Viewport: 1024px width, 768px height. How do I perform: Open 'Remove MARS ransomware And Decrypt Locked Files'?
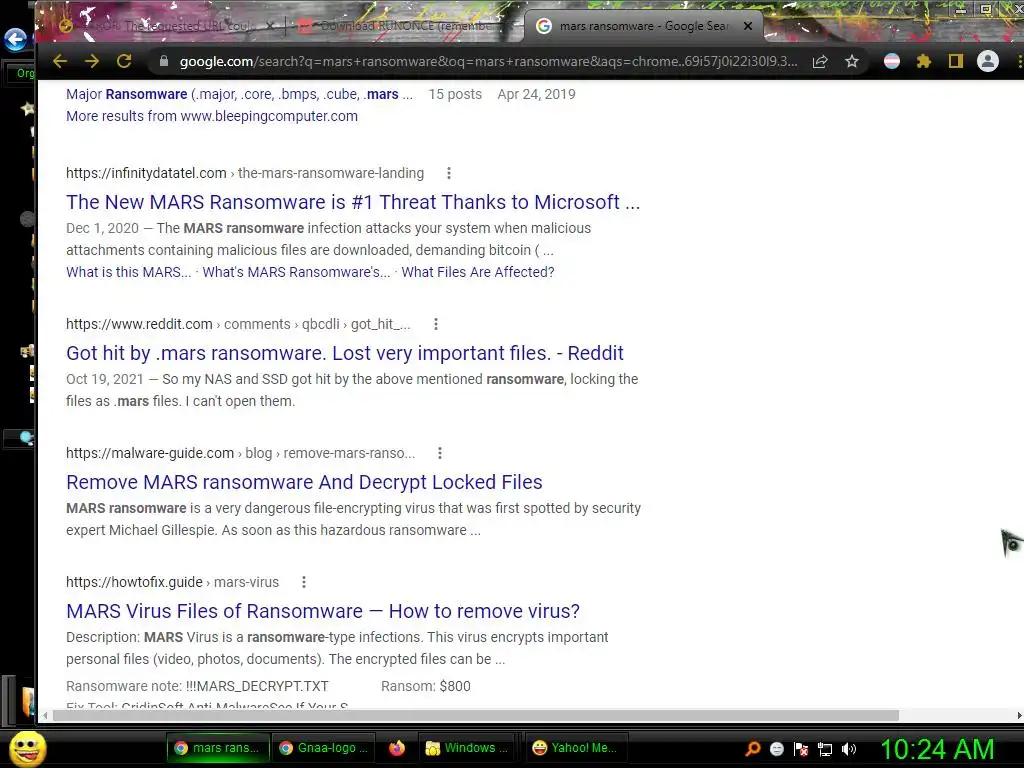[304, 482]
